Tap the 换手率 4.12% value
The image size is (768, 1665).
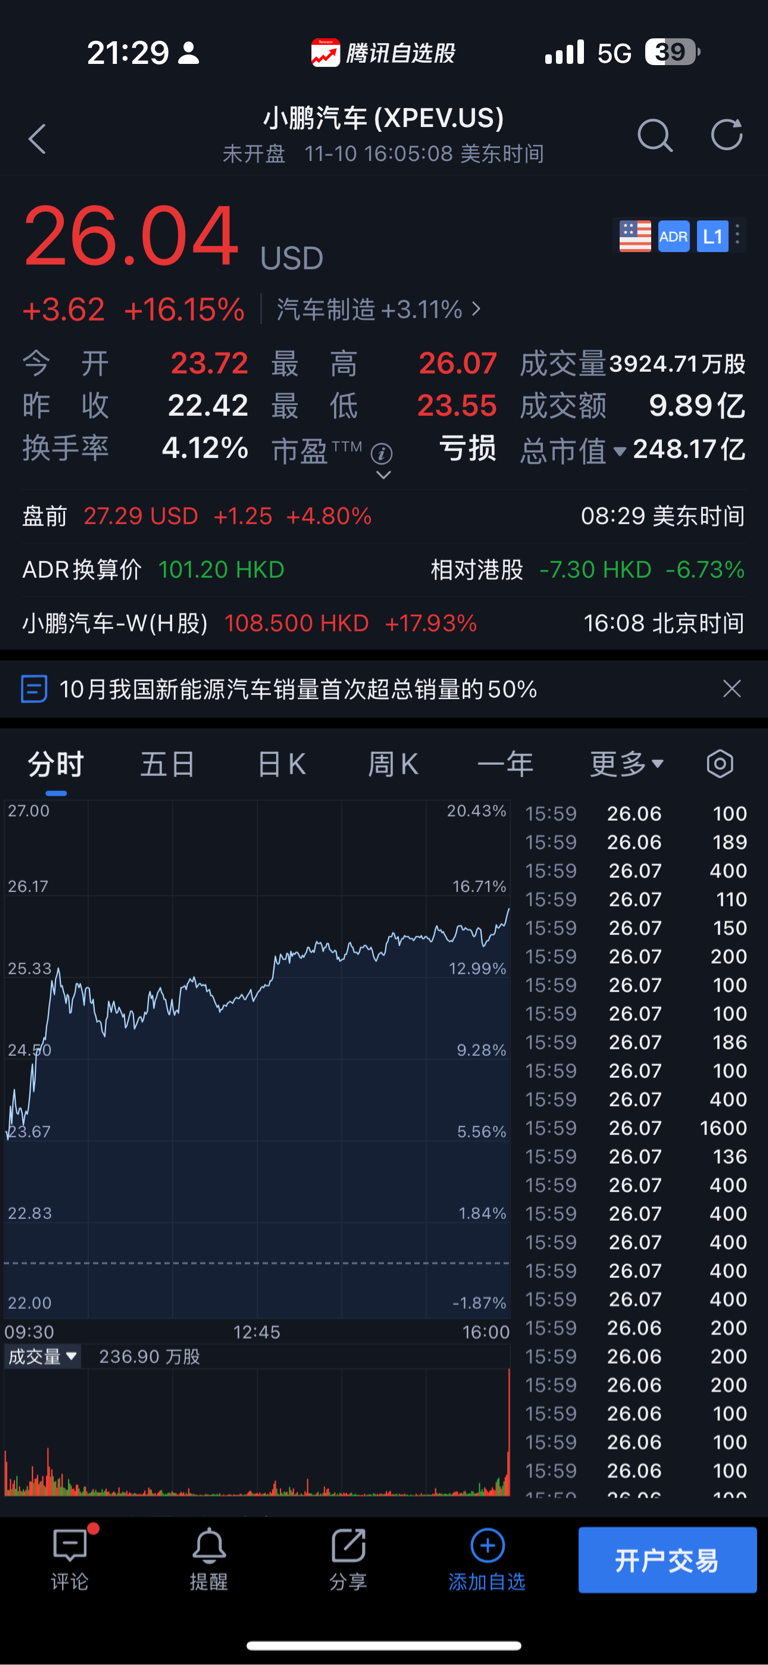click(x=205, y=448)
